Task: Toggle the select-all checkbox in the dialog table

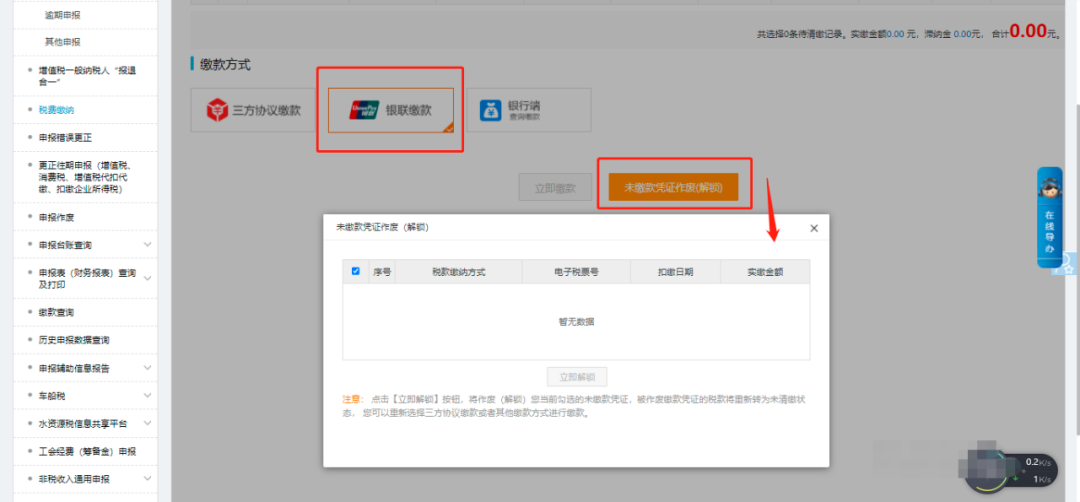Action: pos(355,271)
